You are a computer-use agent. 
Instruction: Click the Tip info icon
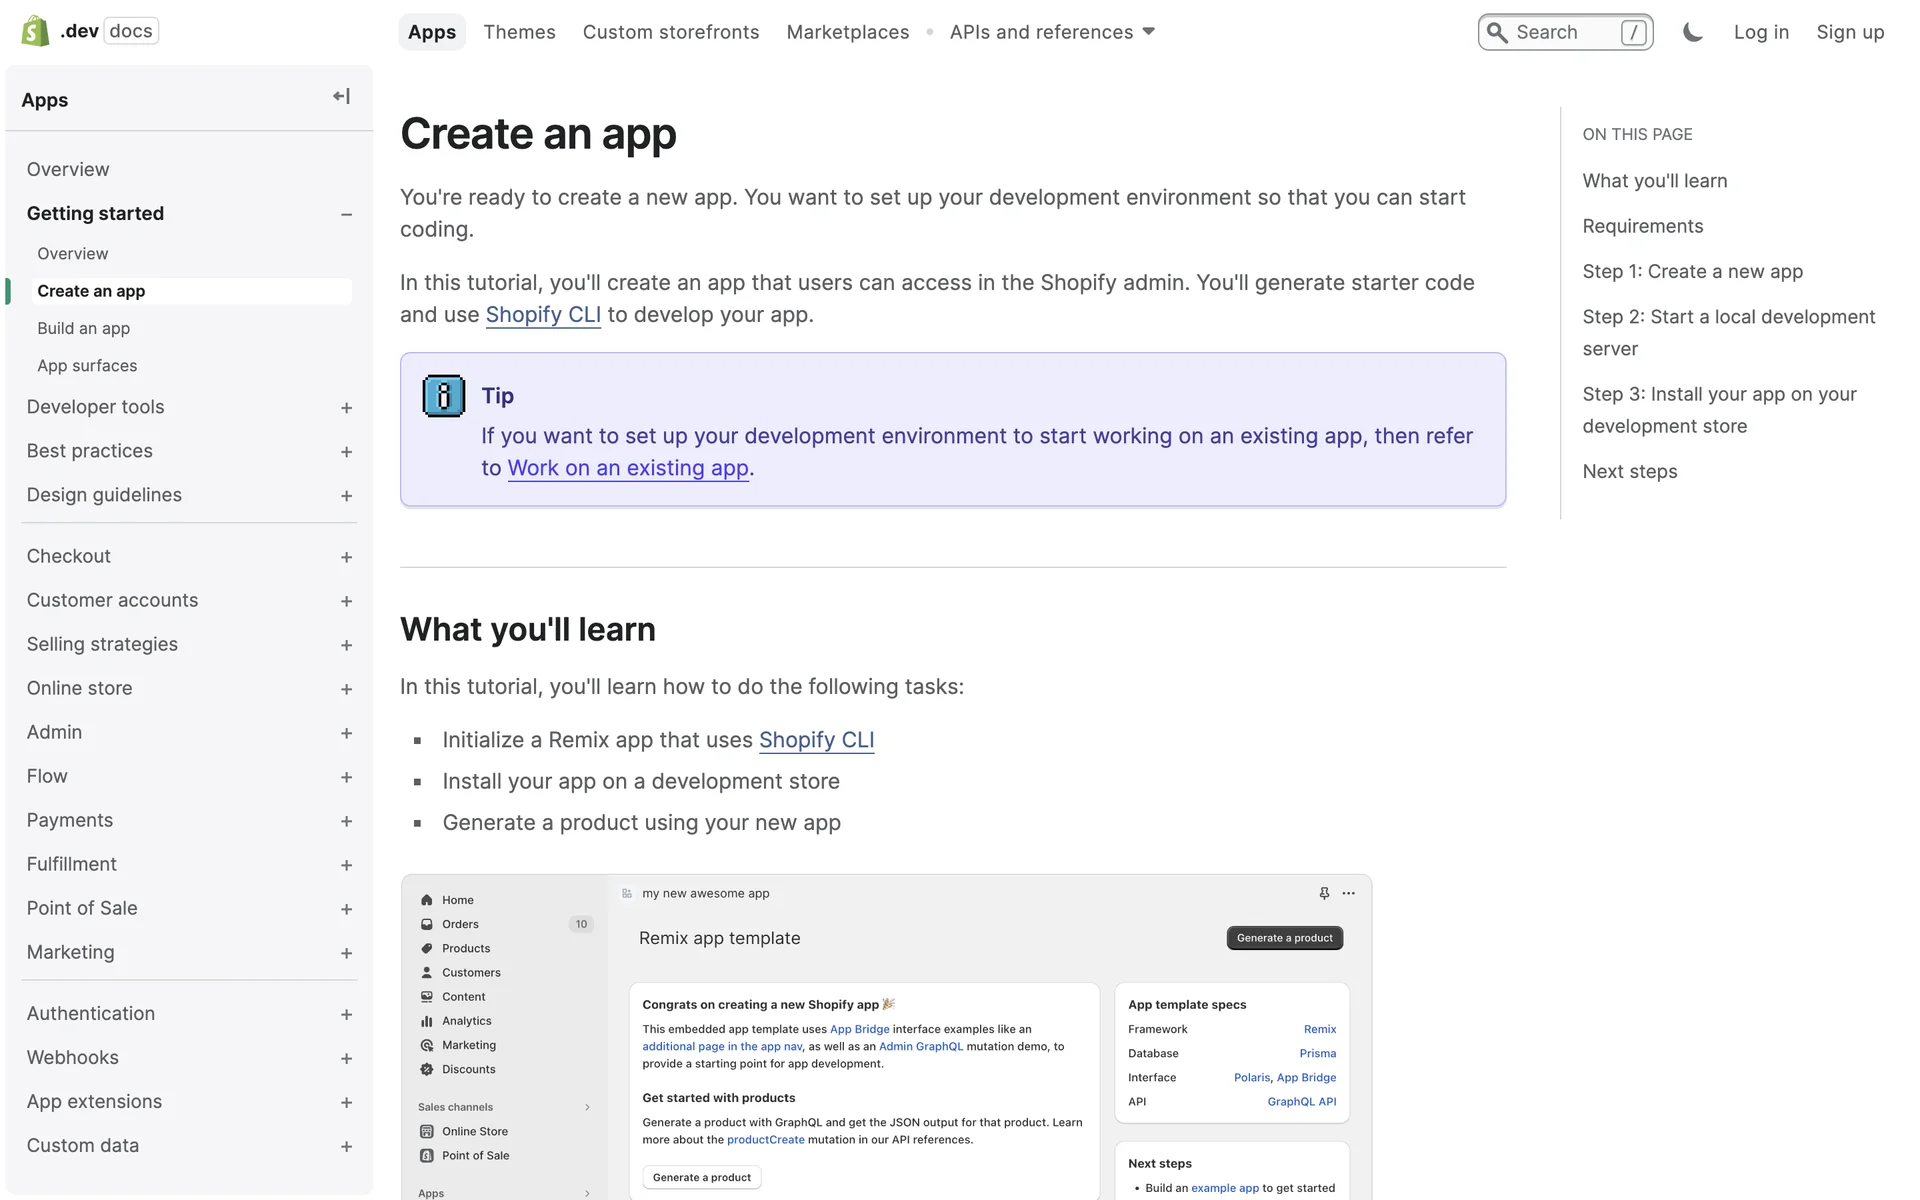coord(443,396)
